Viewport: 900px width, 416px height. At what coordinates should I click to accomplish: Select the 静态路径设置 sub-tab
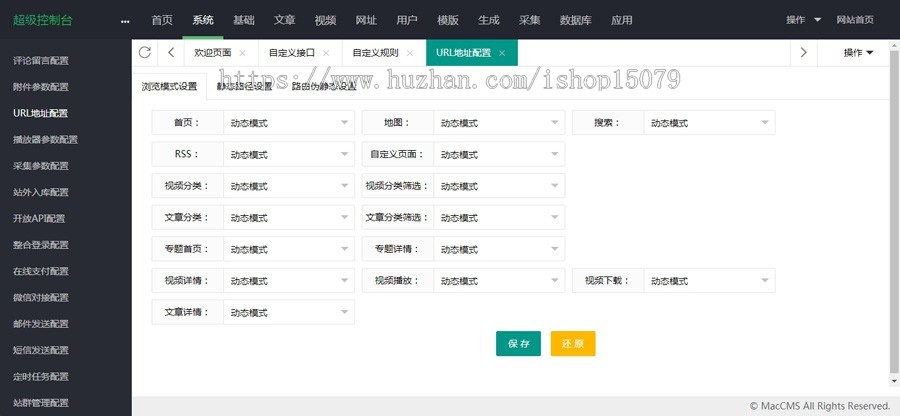tap(244, 87)
